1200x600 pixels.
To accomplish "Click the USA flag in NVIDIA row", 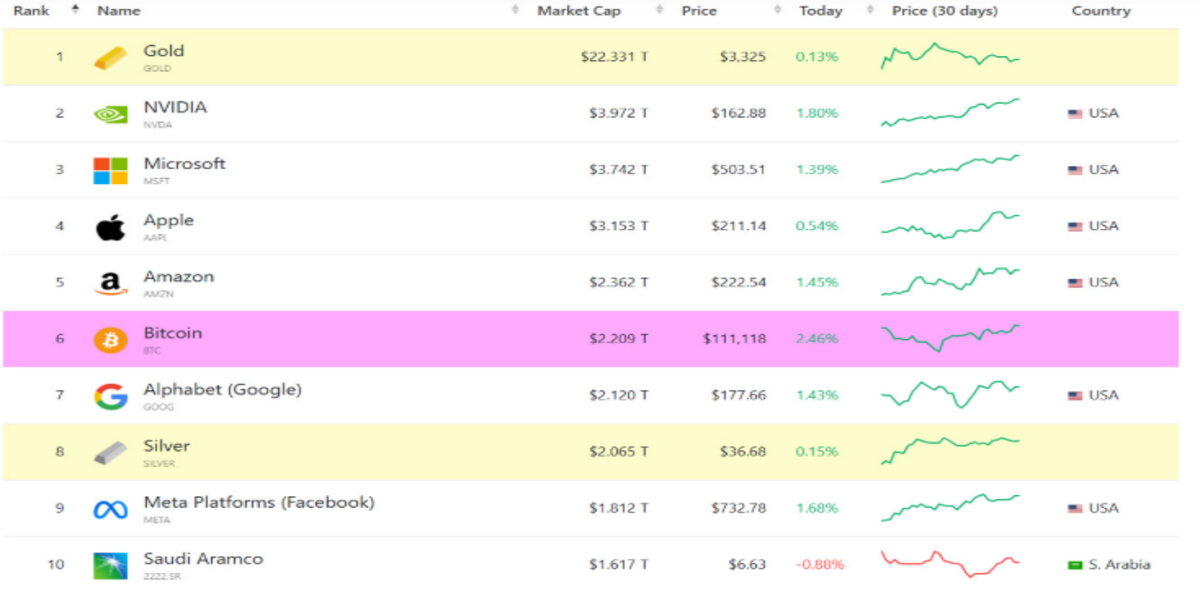I will point(1076,114).
